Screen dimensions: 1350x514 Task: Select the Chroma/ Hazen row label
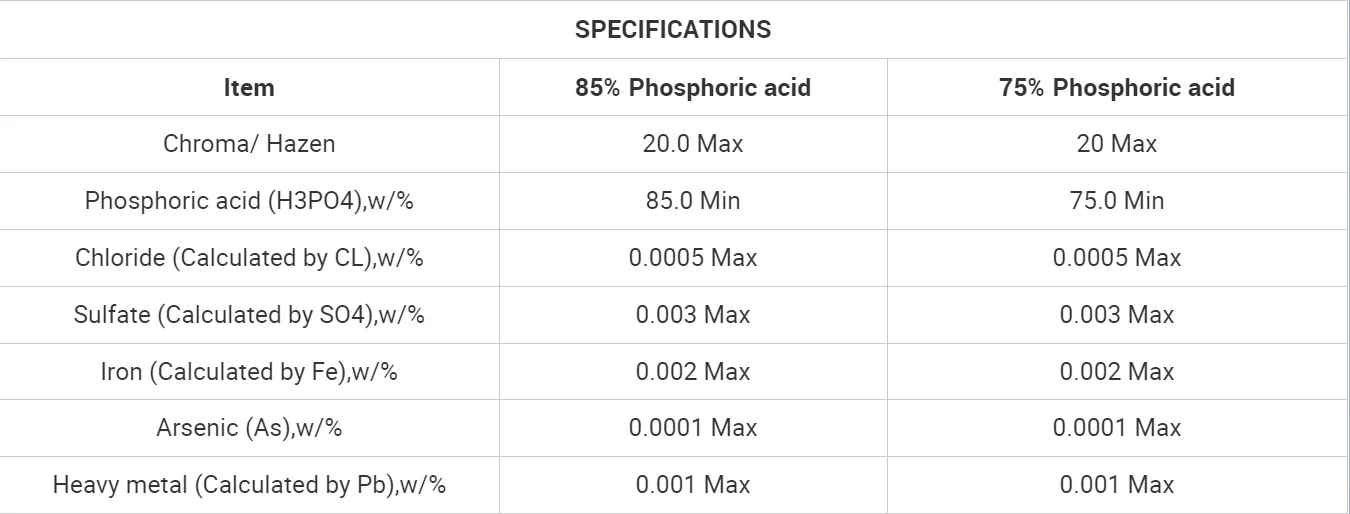[249, 144]
